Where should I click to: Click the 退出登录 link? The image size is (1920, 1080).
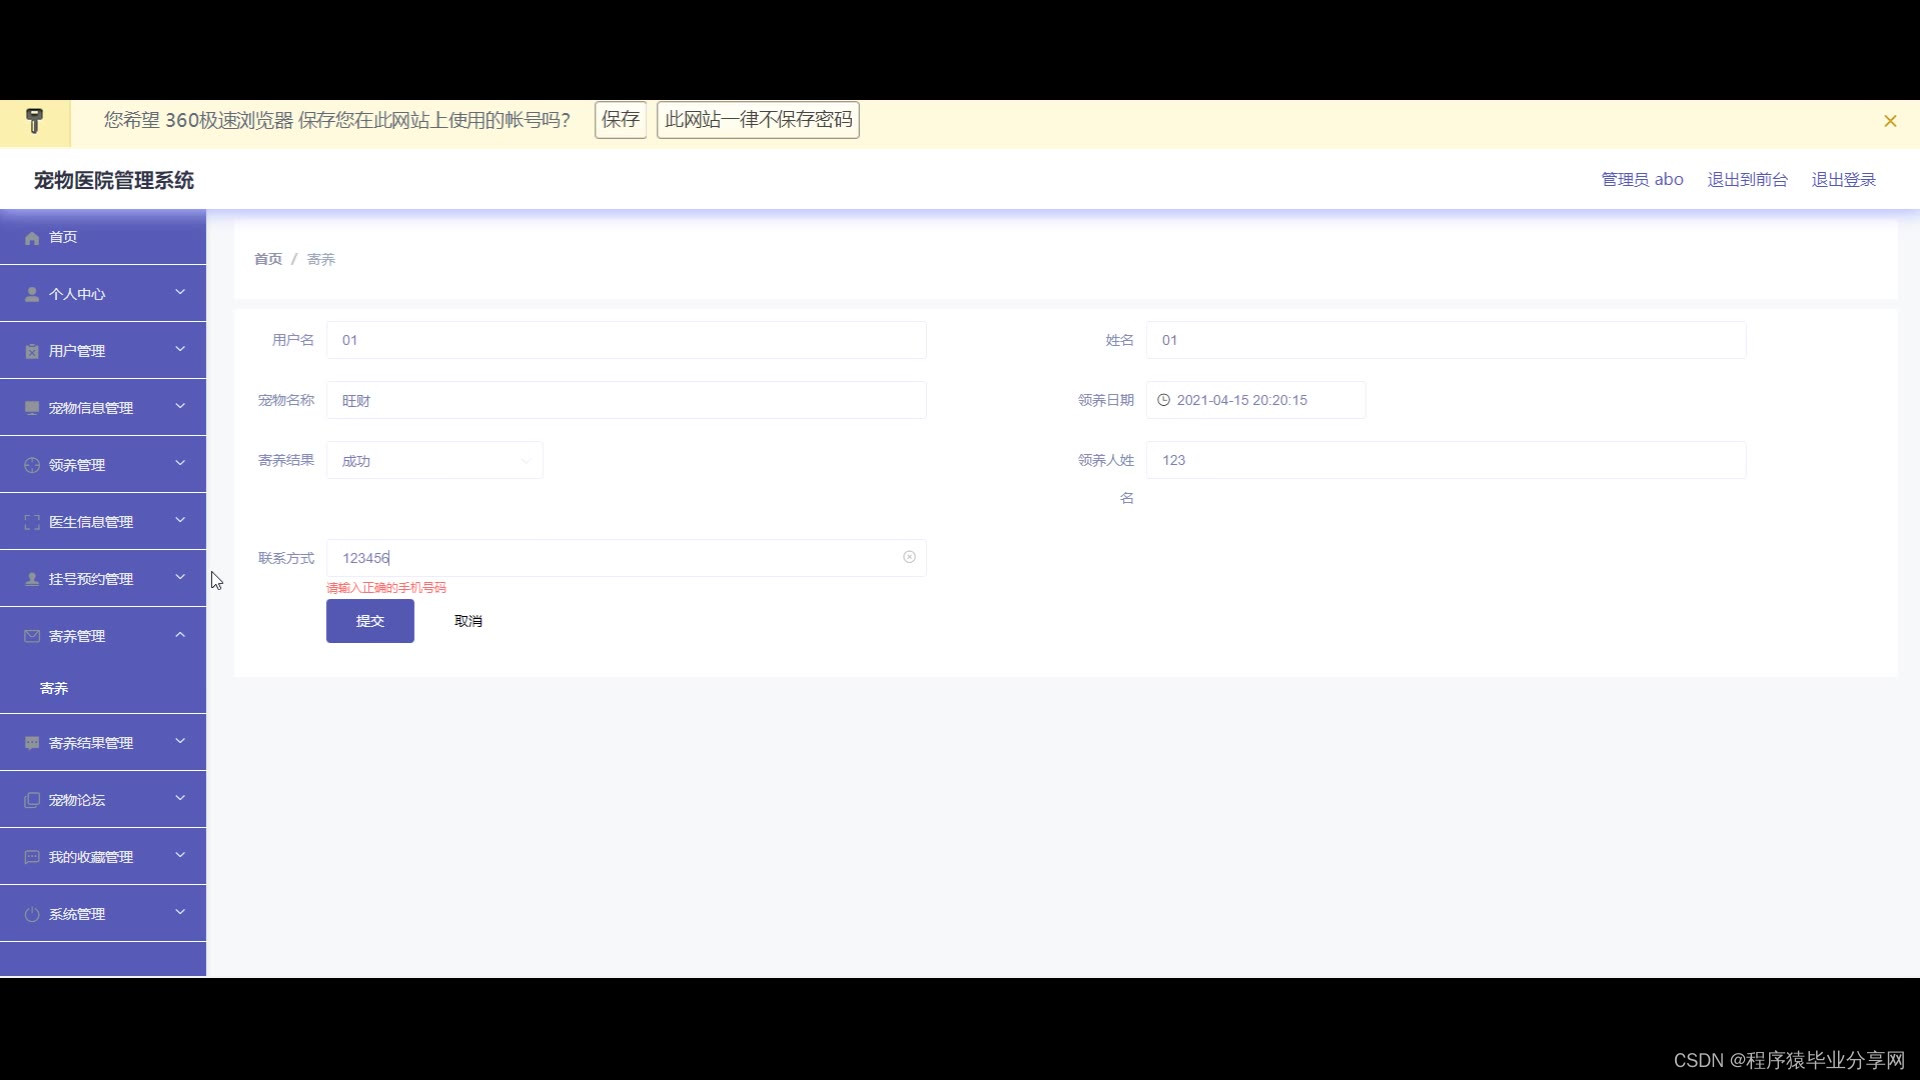point(1843,180)
